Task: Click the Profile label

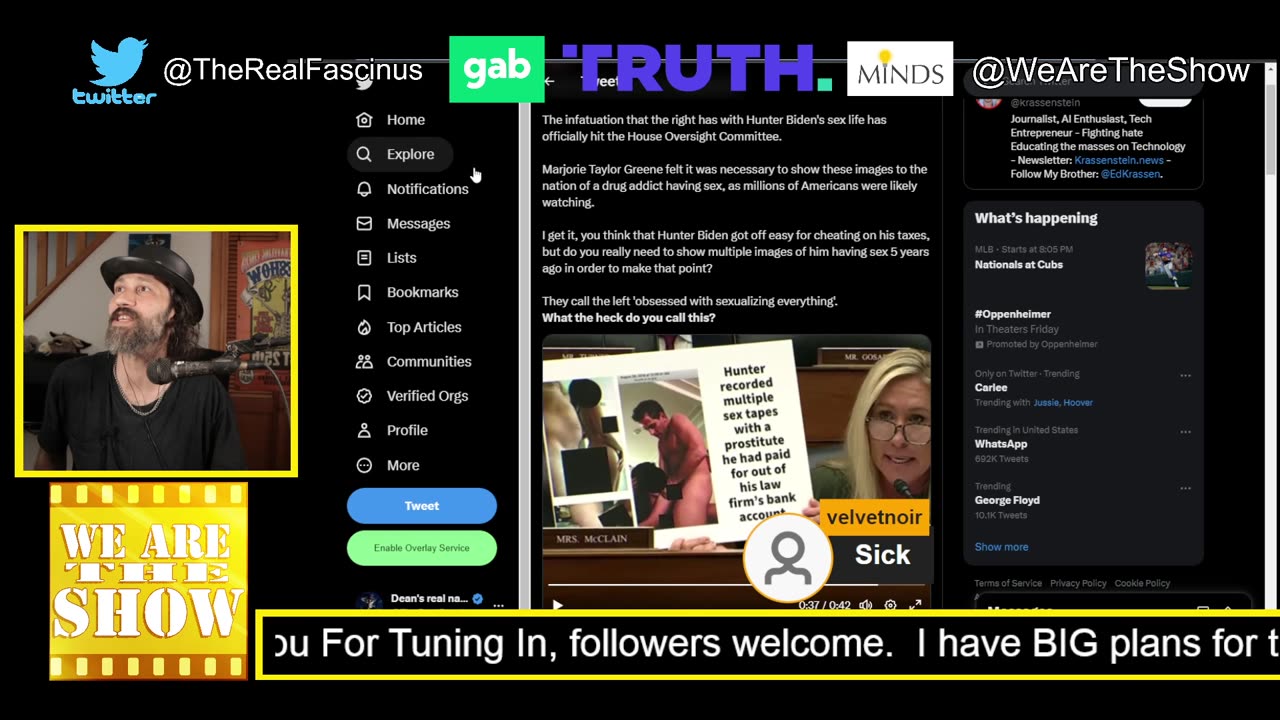Action: point(407,430)
